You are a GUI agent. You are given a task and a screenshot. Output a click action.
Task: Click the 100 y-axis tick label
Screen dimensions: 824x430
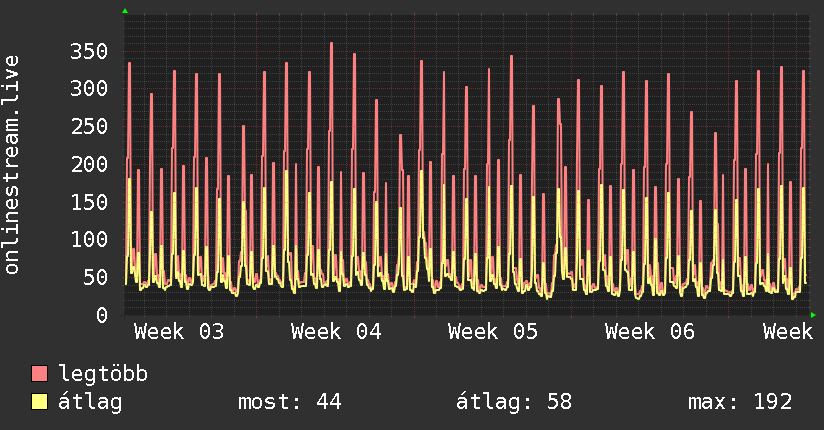(89, 240)
